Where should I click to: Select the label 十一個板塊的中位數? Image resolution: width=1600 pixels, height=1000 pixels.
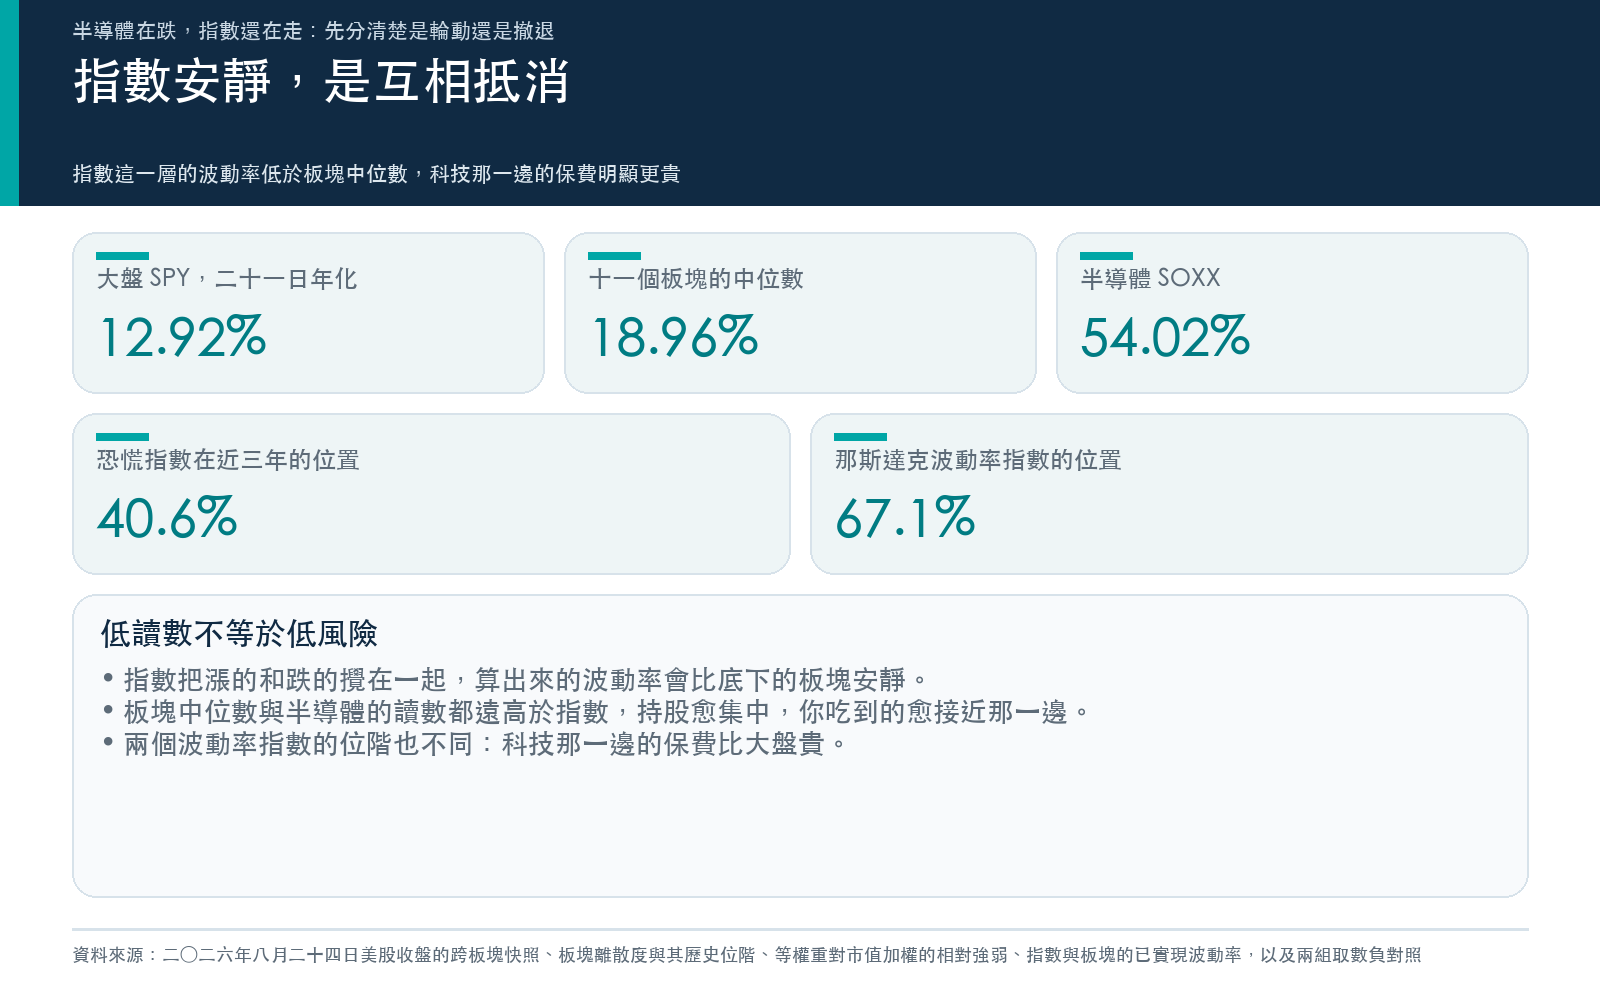696,278
